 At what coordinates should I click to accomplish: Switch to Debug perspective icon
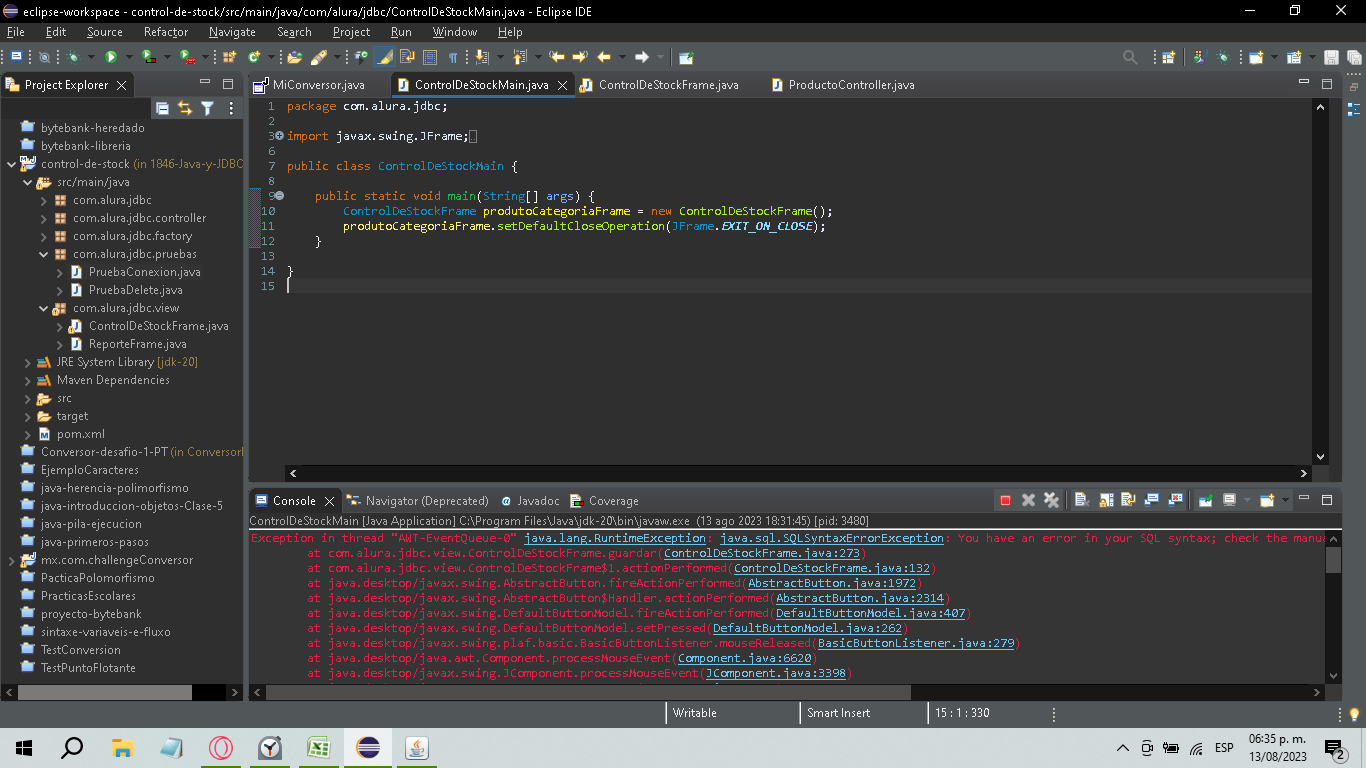point(1224,57)
